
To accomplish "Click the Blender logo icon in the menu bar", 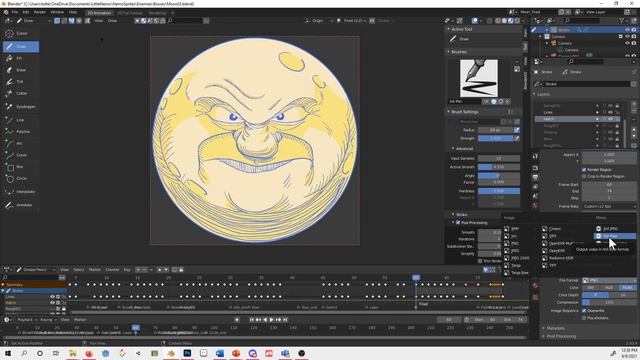I will pos(6,12).
